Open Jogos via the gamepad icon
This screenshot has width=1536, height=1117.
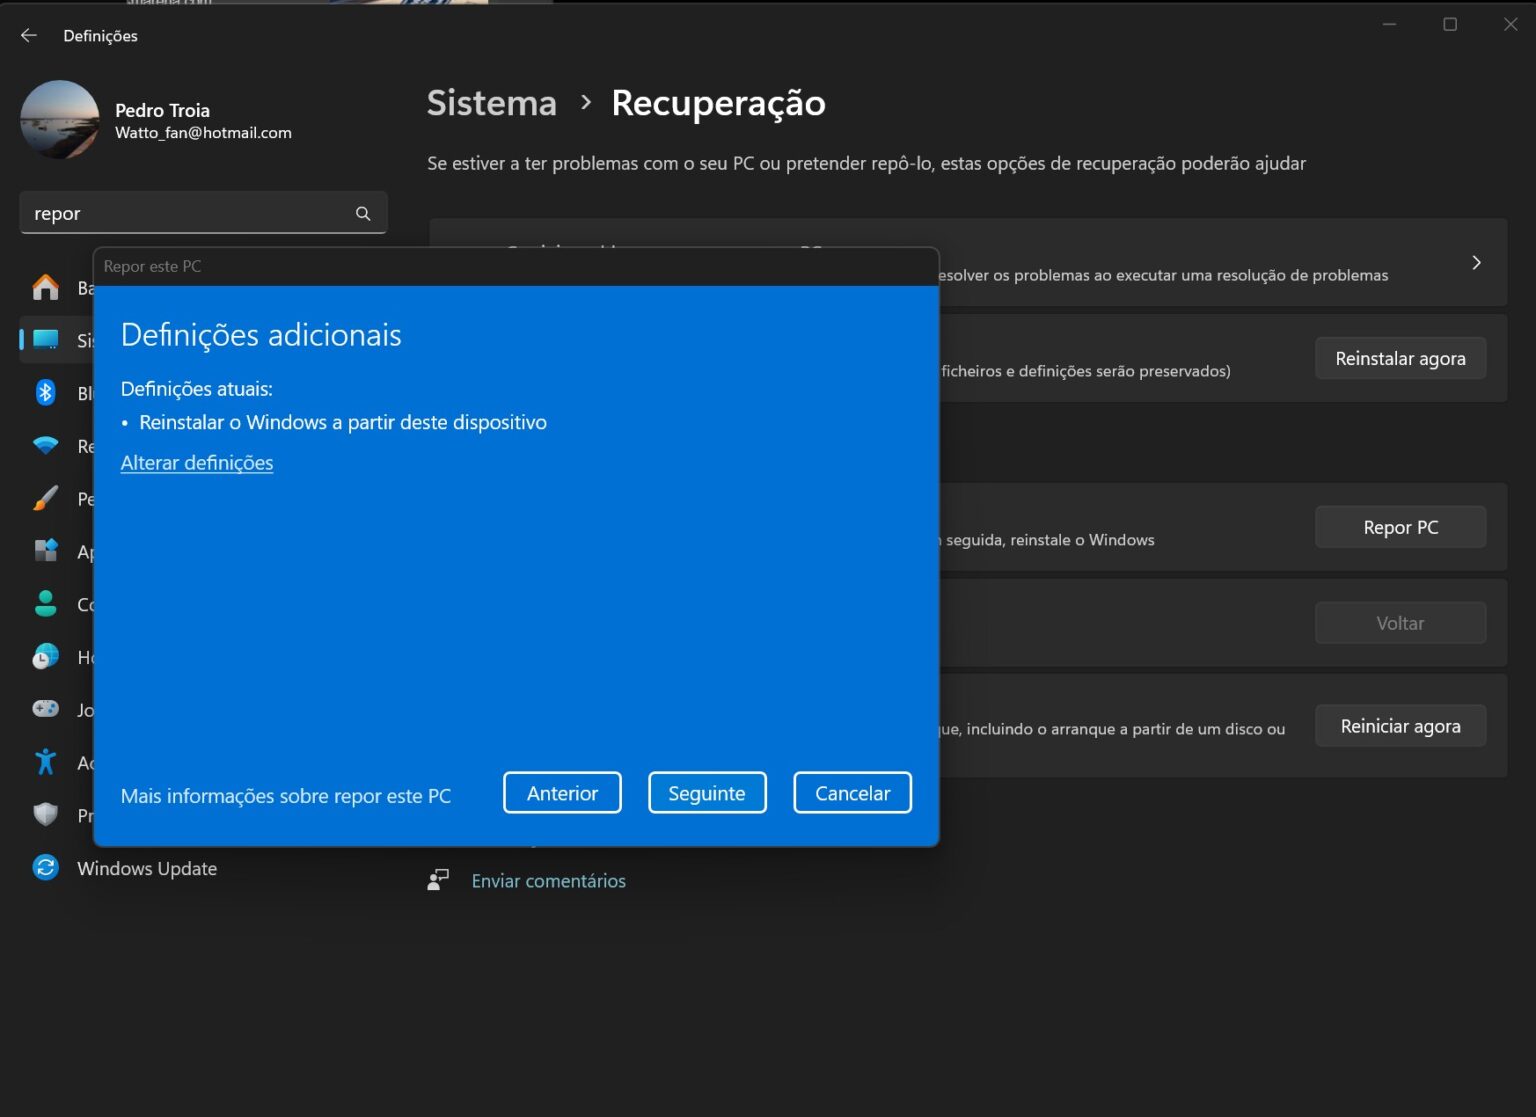pyautogui.click(x=46, y=708)
